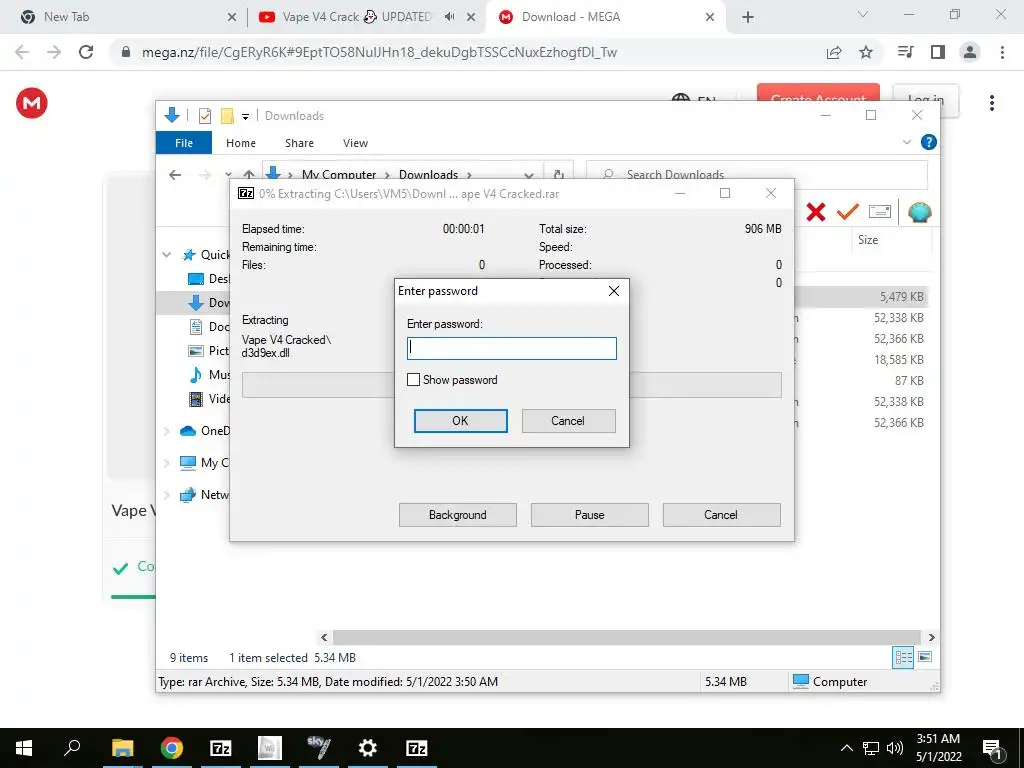Expand OneDrive tree node
Screen dimensions: 1024x768
(167, 431)
